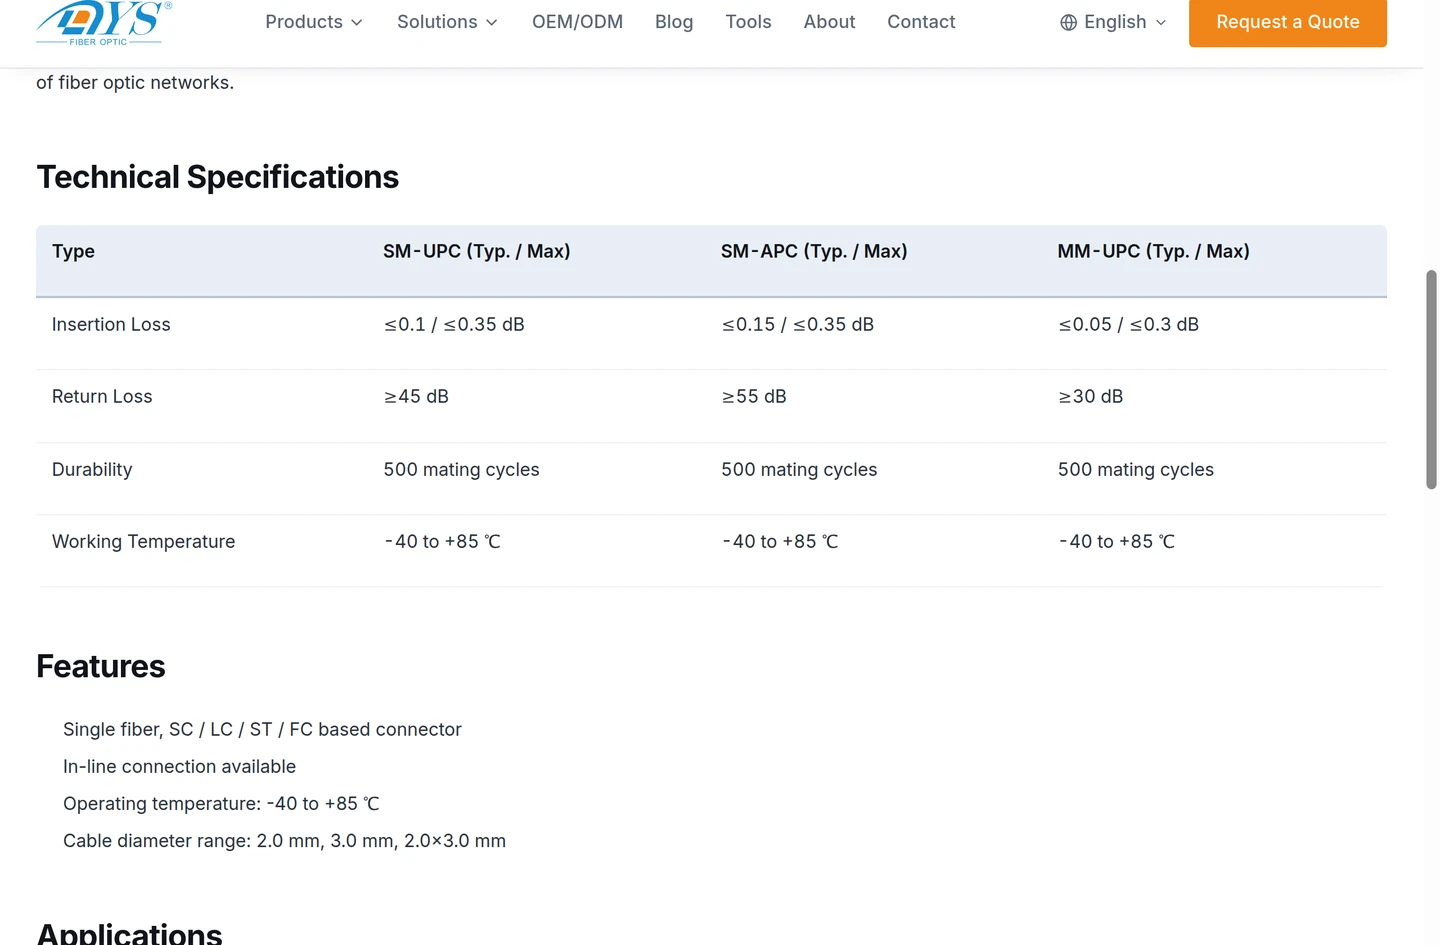Open the Tools page
The width and height of the screenshot is (1440, 945).
[x=748, y=22]
